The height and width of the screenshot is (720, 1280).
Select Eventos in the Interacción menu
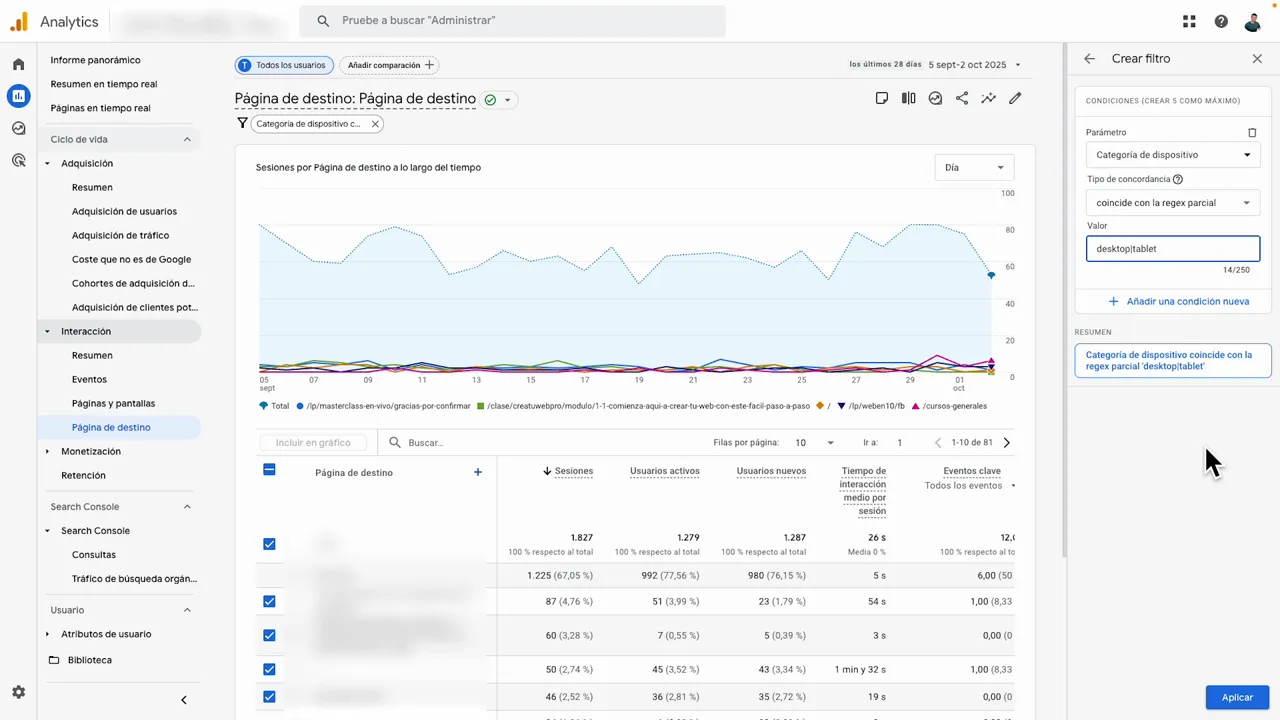[x=89, y=379]
